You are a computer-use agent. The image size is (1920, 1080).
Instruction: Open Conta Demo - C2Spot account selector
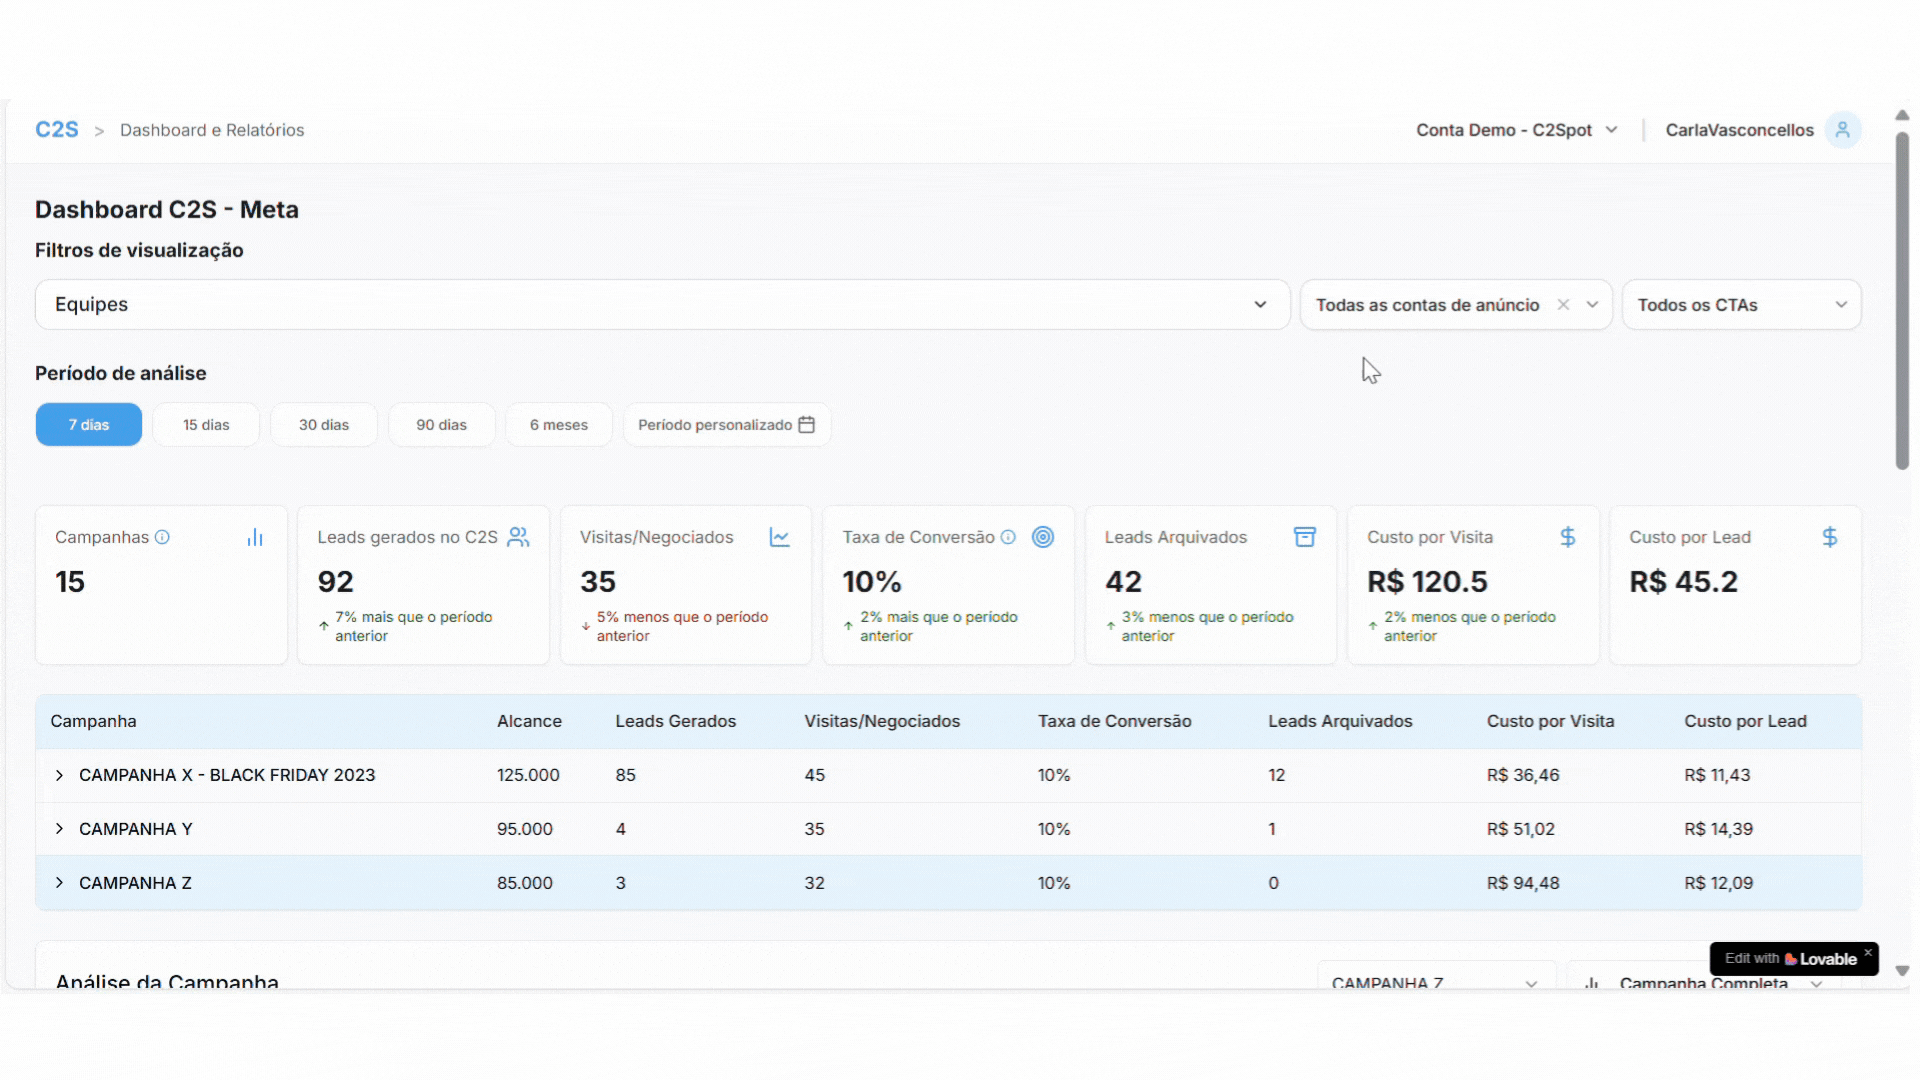[x=1516, y=130]
